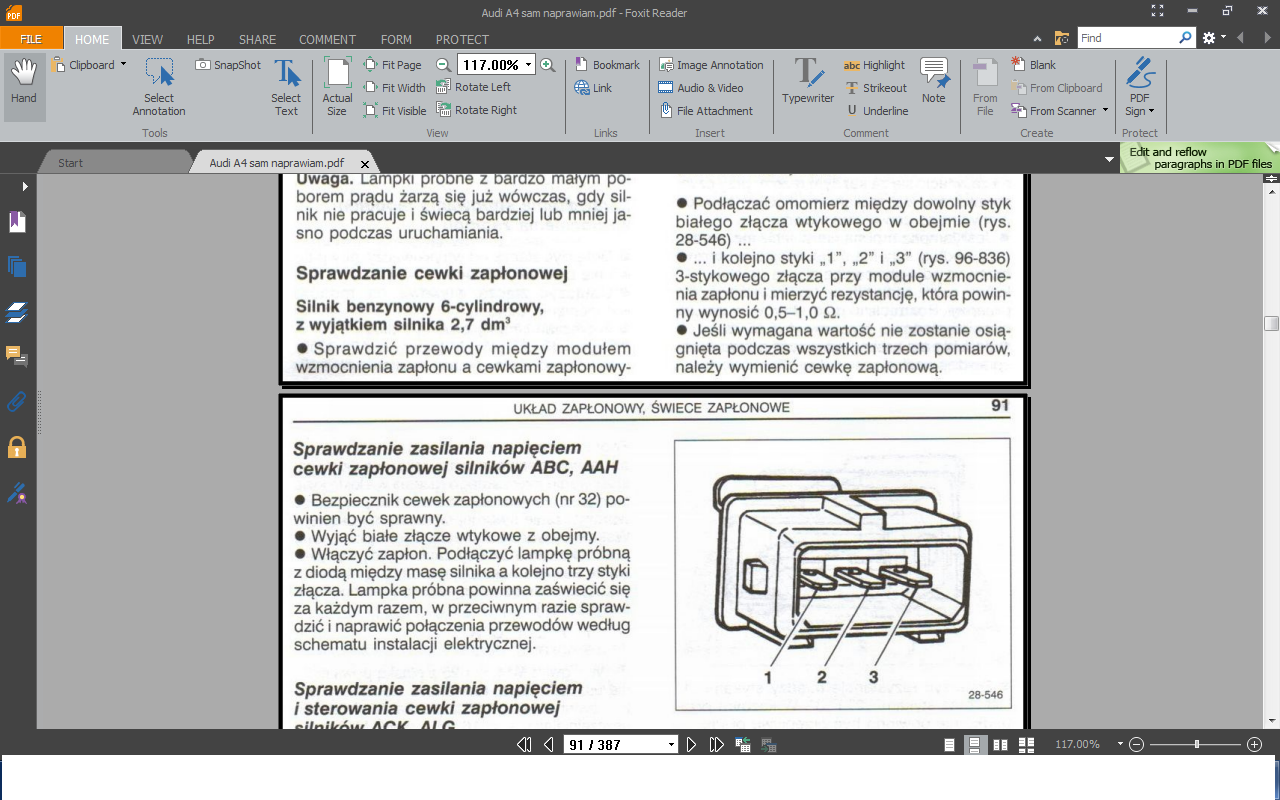The image size is (1280, 800).
Task: Open the bookmarks panel in left sidebar
Action: pyautogui.click(x=16, y=222)
